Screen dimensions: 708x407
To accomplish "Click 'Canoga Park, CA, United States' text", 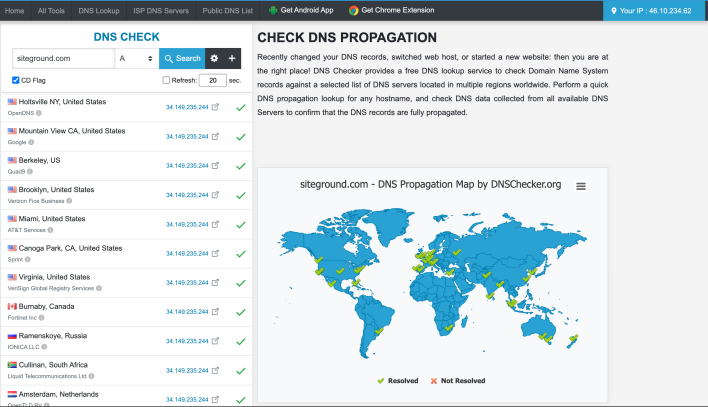I will tap(70, 248).
